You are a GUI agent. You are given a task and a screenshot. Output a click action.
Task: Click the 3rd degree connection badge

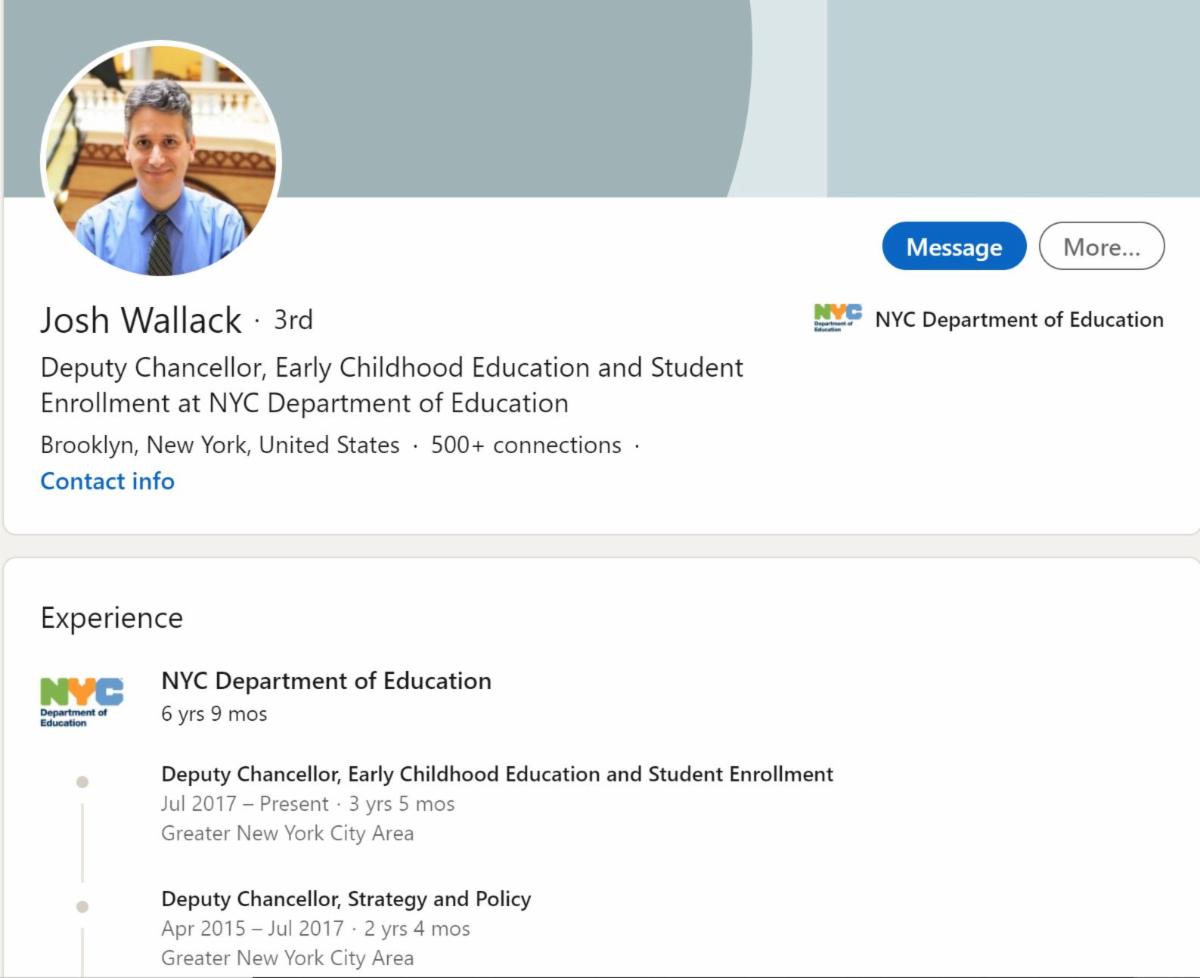pyautogui.click(x=293, y=320)
